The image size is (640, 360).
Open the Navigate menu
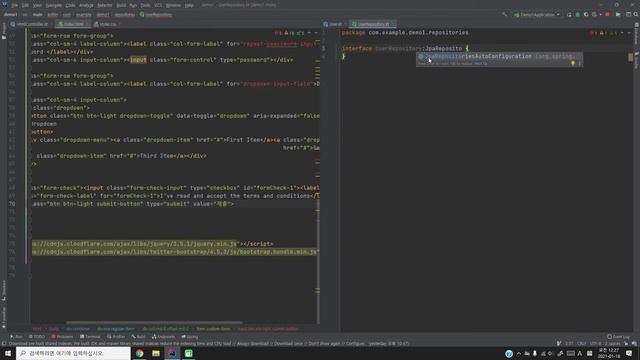(53, 5)
